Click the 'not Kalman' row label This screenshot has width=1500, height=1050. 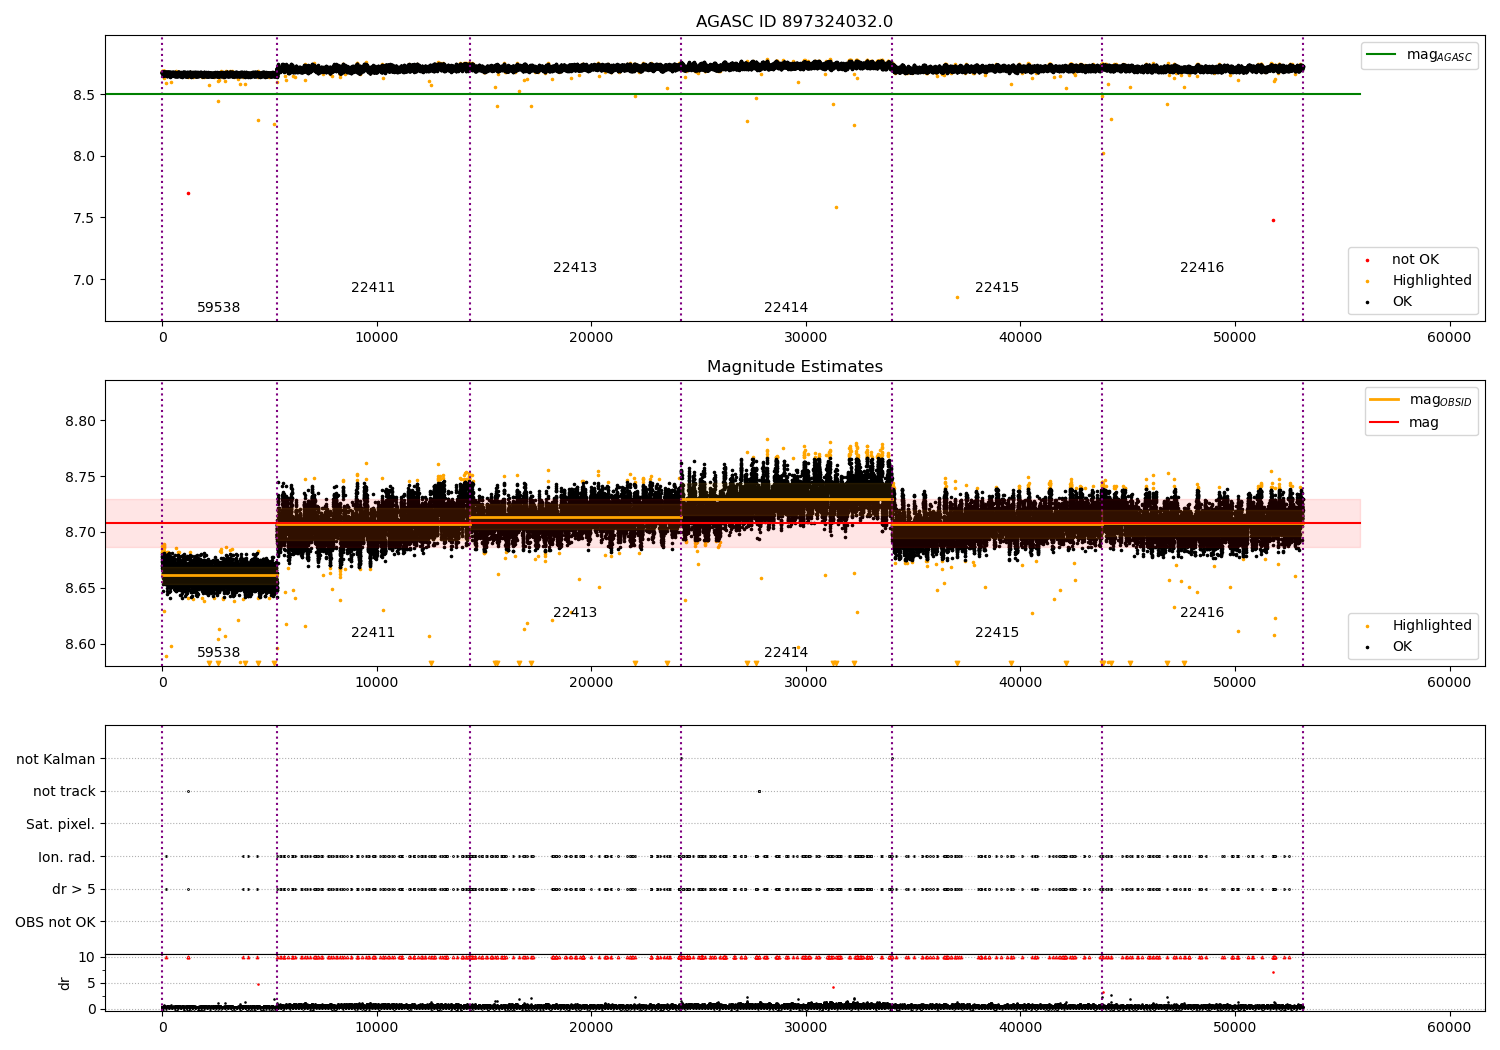[56, 760]
